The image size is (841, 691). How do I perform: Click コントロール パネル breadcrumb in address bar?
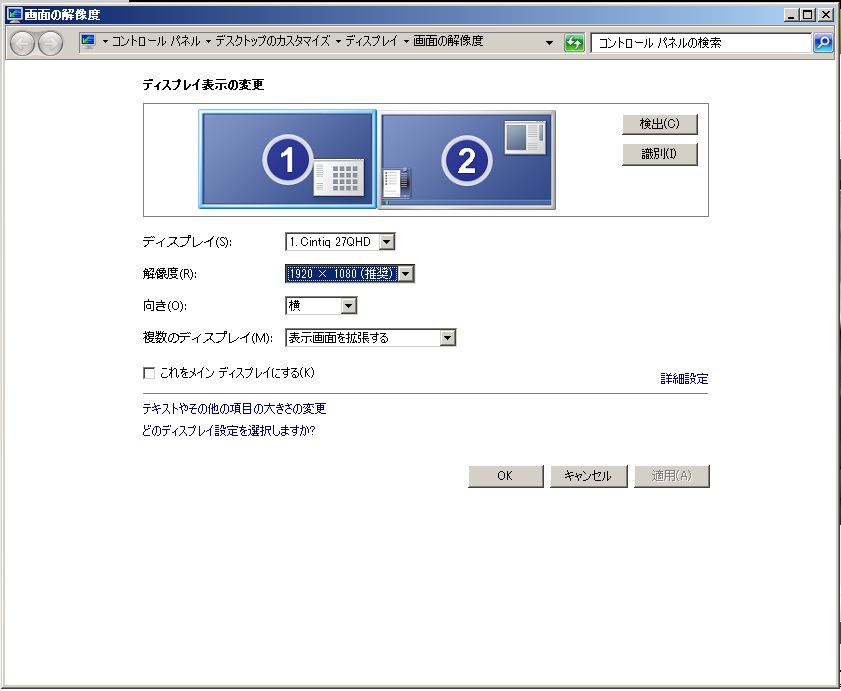pos(156,41)
